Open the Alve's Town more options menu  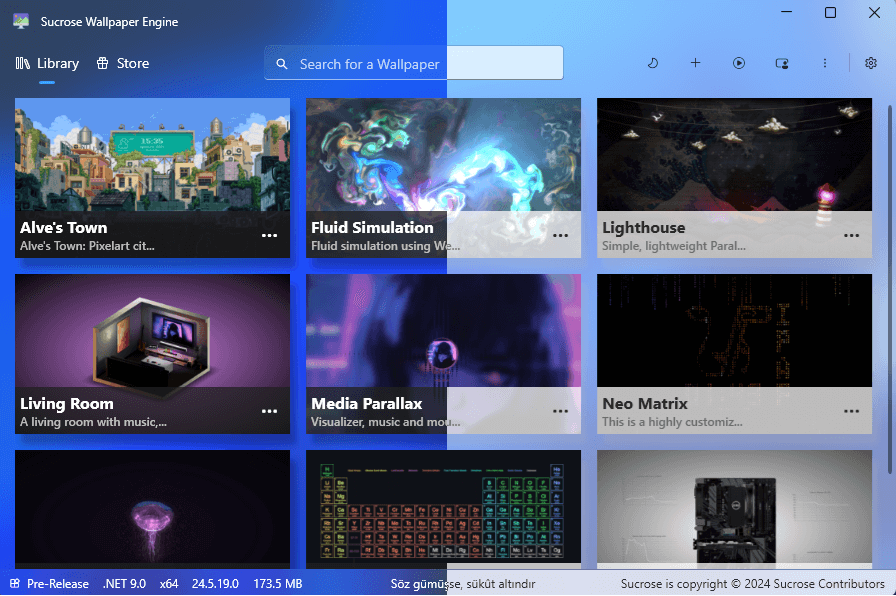coord(269,236)
